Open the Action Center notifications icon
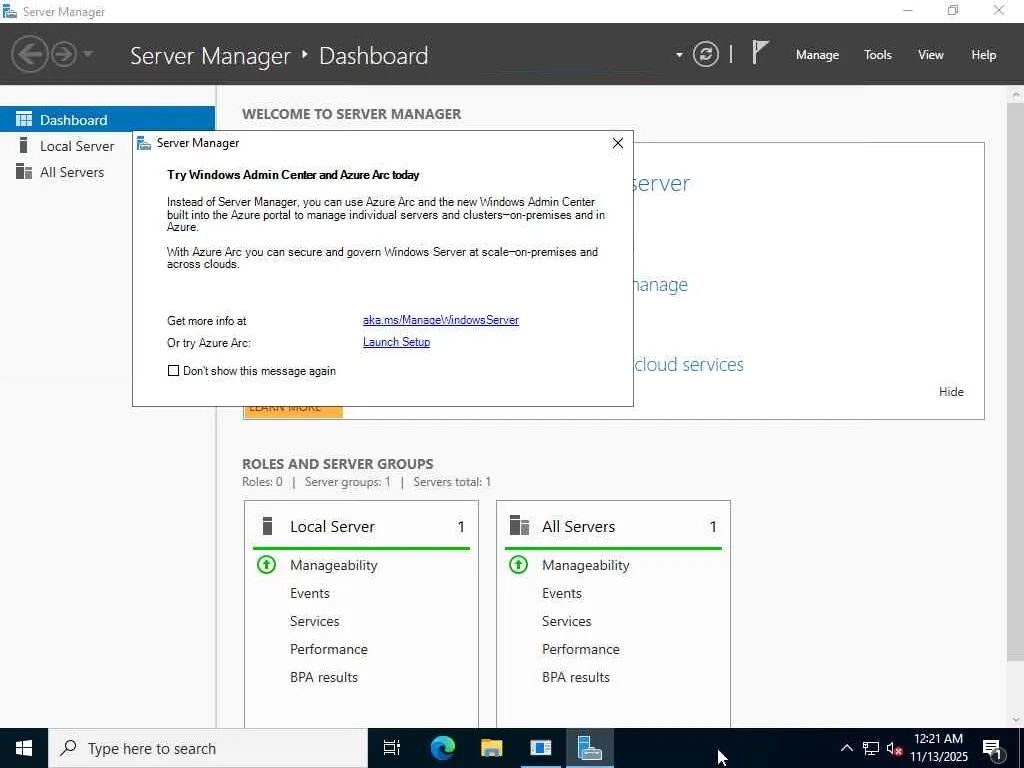The height and width of the screenshot is (768, 1024). tap(993, 749)
